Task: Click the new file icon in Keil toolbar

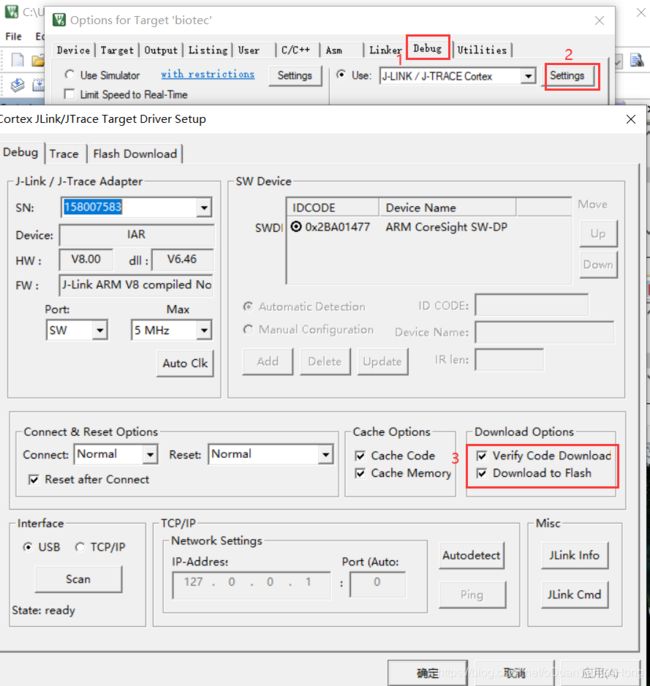Action: (17, 60)
